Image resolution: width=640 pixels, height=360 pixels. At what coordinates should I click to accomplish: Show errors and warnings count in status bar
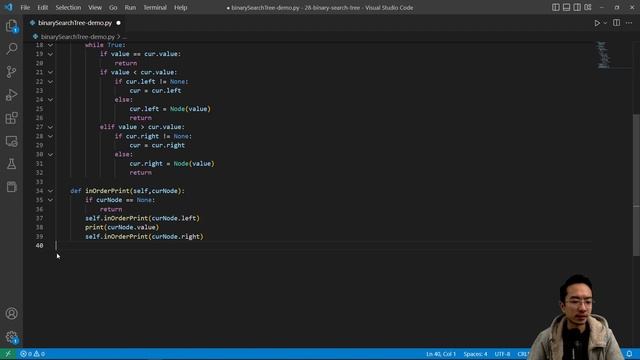pyautogui.click(x=32, y=354)
